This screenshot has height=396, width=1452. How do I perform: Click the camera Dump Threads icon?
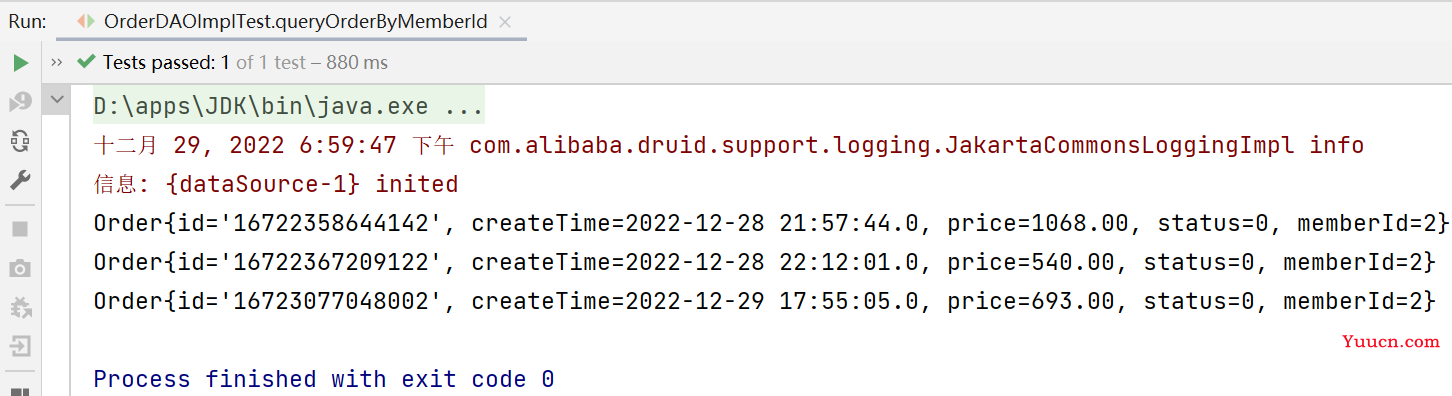(x=20, y=268)
